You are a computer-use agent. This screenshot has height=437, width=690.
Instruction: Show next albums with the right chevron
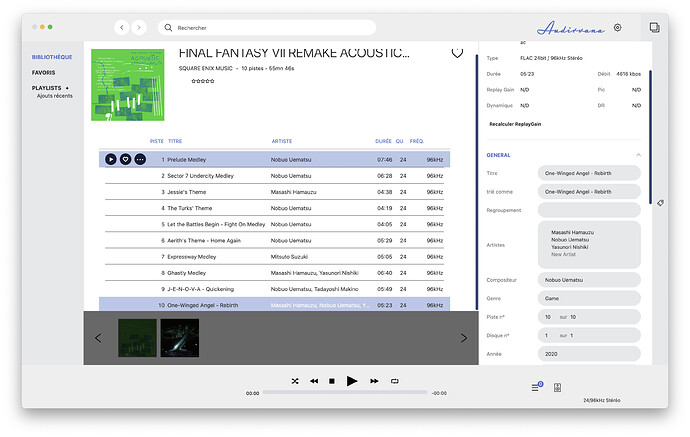pyautogui.click(x=464, y=338)
